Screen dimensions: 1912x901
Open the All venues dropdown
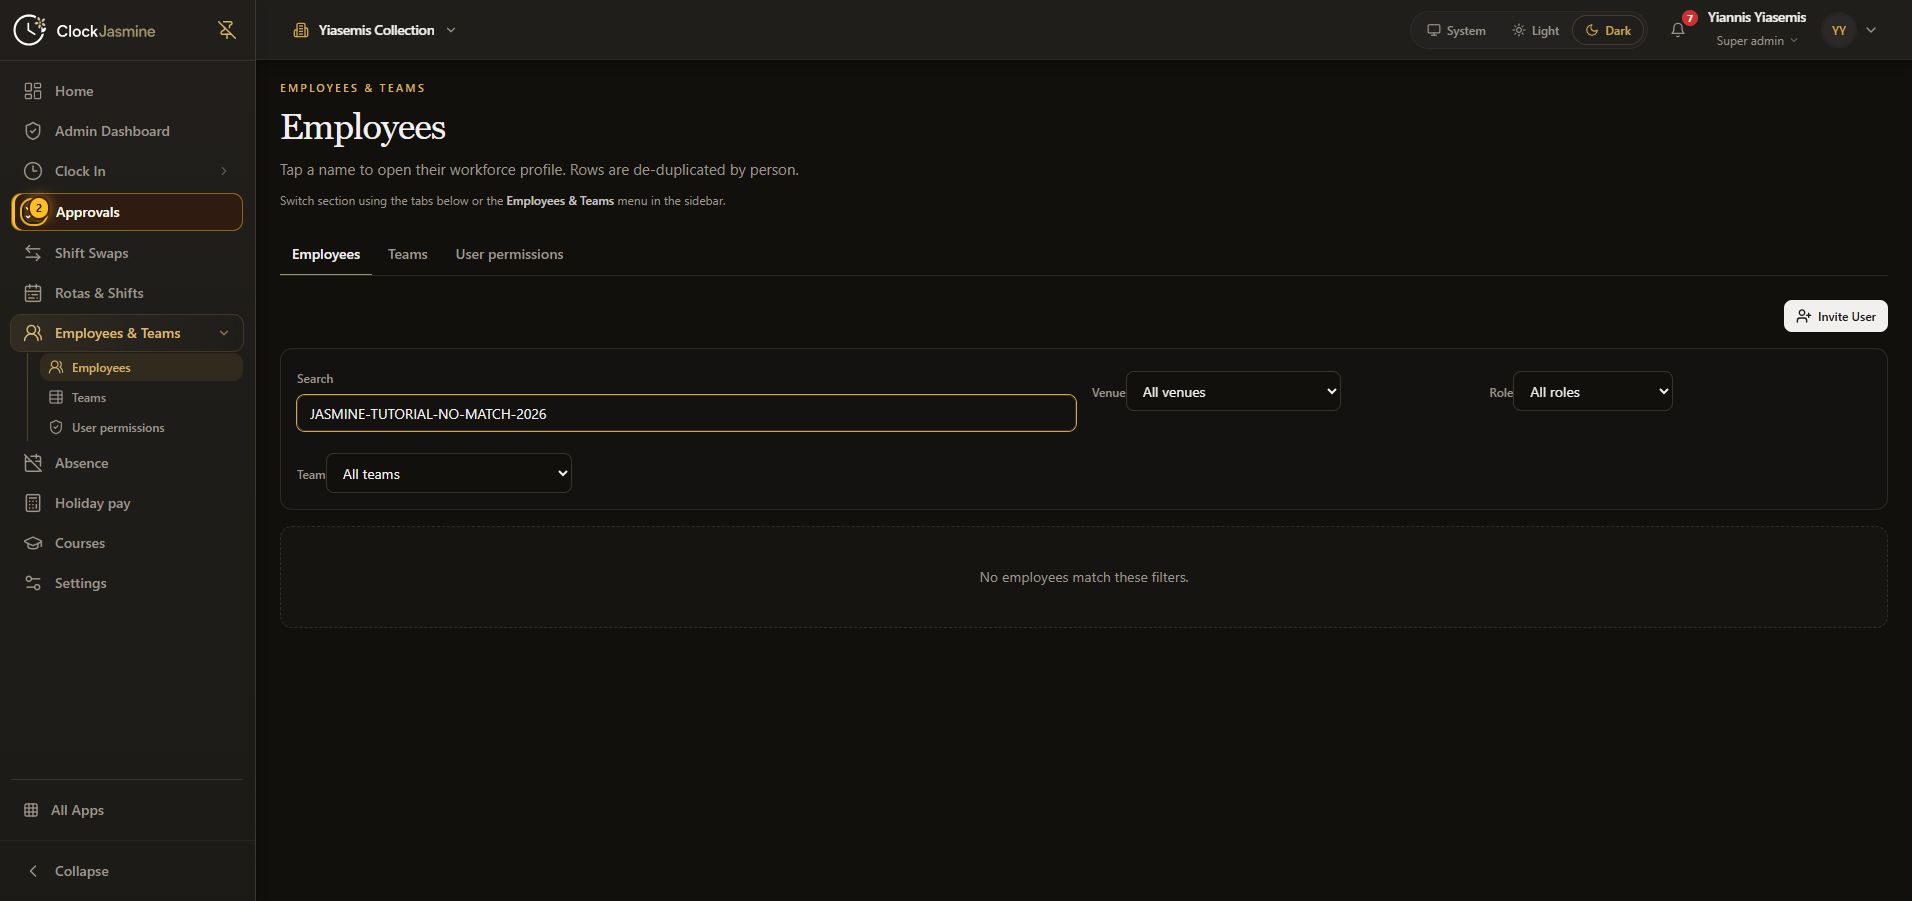click(x=1233, y=391)
